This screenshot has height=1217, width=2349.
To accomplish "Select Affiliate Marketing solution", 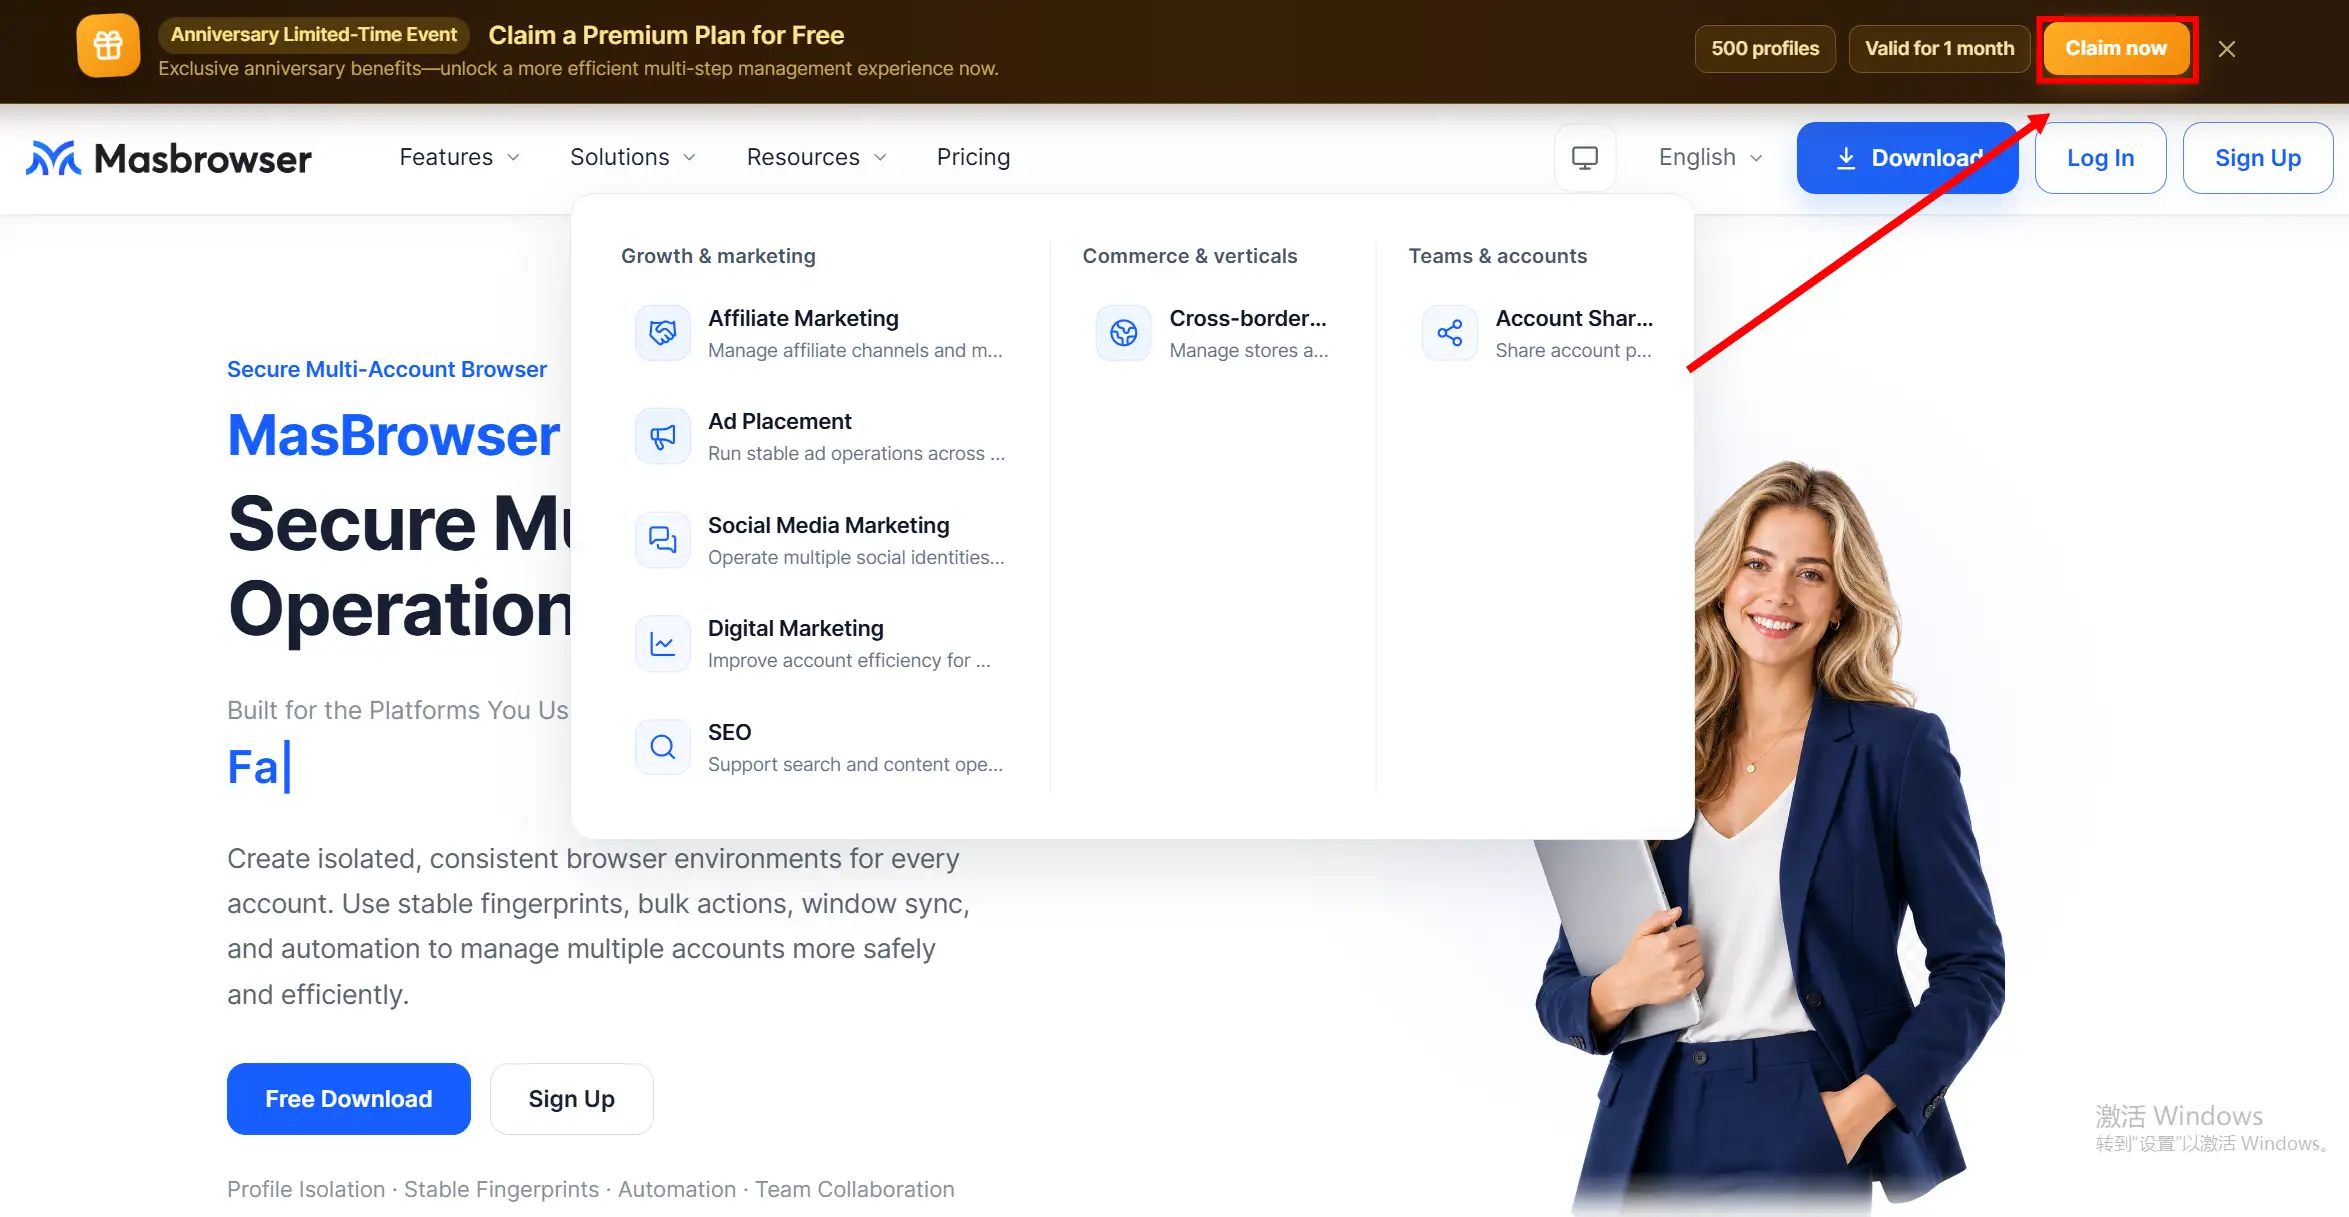I will pyautogui.click(x=820, y=333).
